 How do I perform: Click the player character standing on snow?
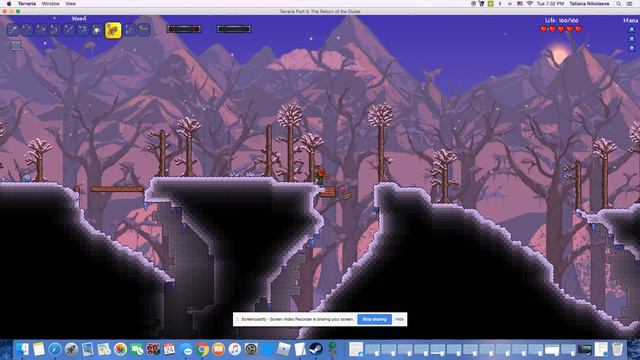[320, 176]
